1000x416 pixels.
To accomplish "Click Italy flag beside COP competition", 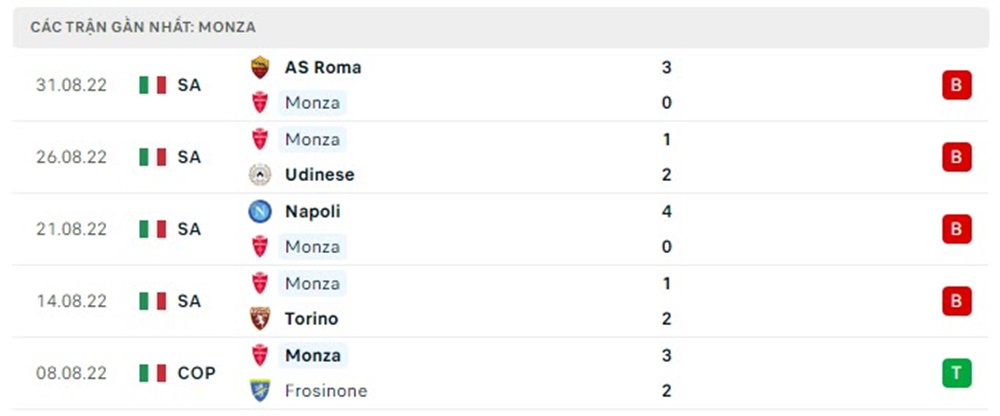I will (x=153, y=373).
